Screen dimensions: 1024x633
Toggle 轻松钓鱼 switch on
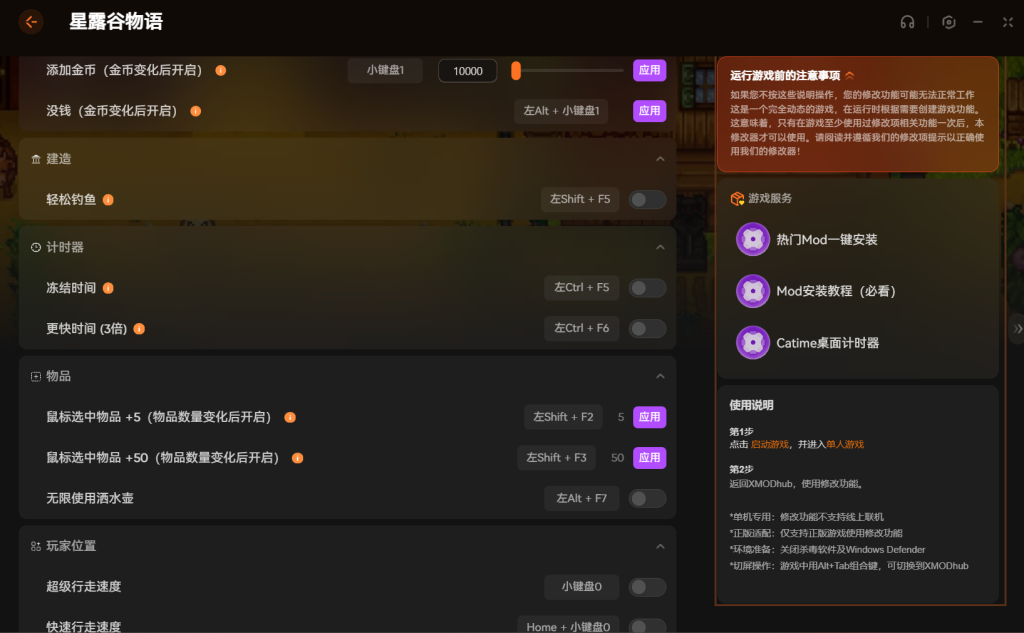[x=647, y=199]
